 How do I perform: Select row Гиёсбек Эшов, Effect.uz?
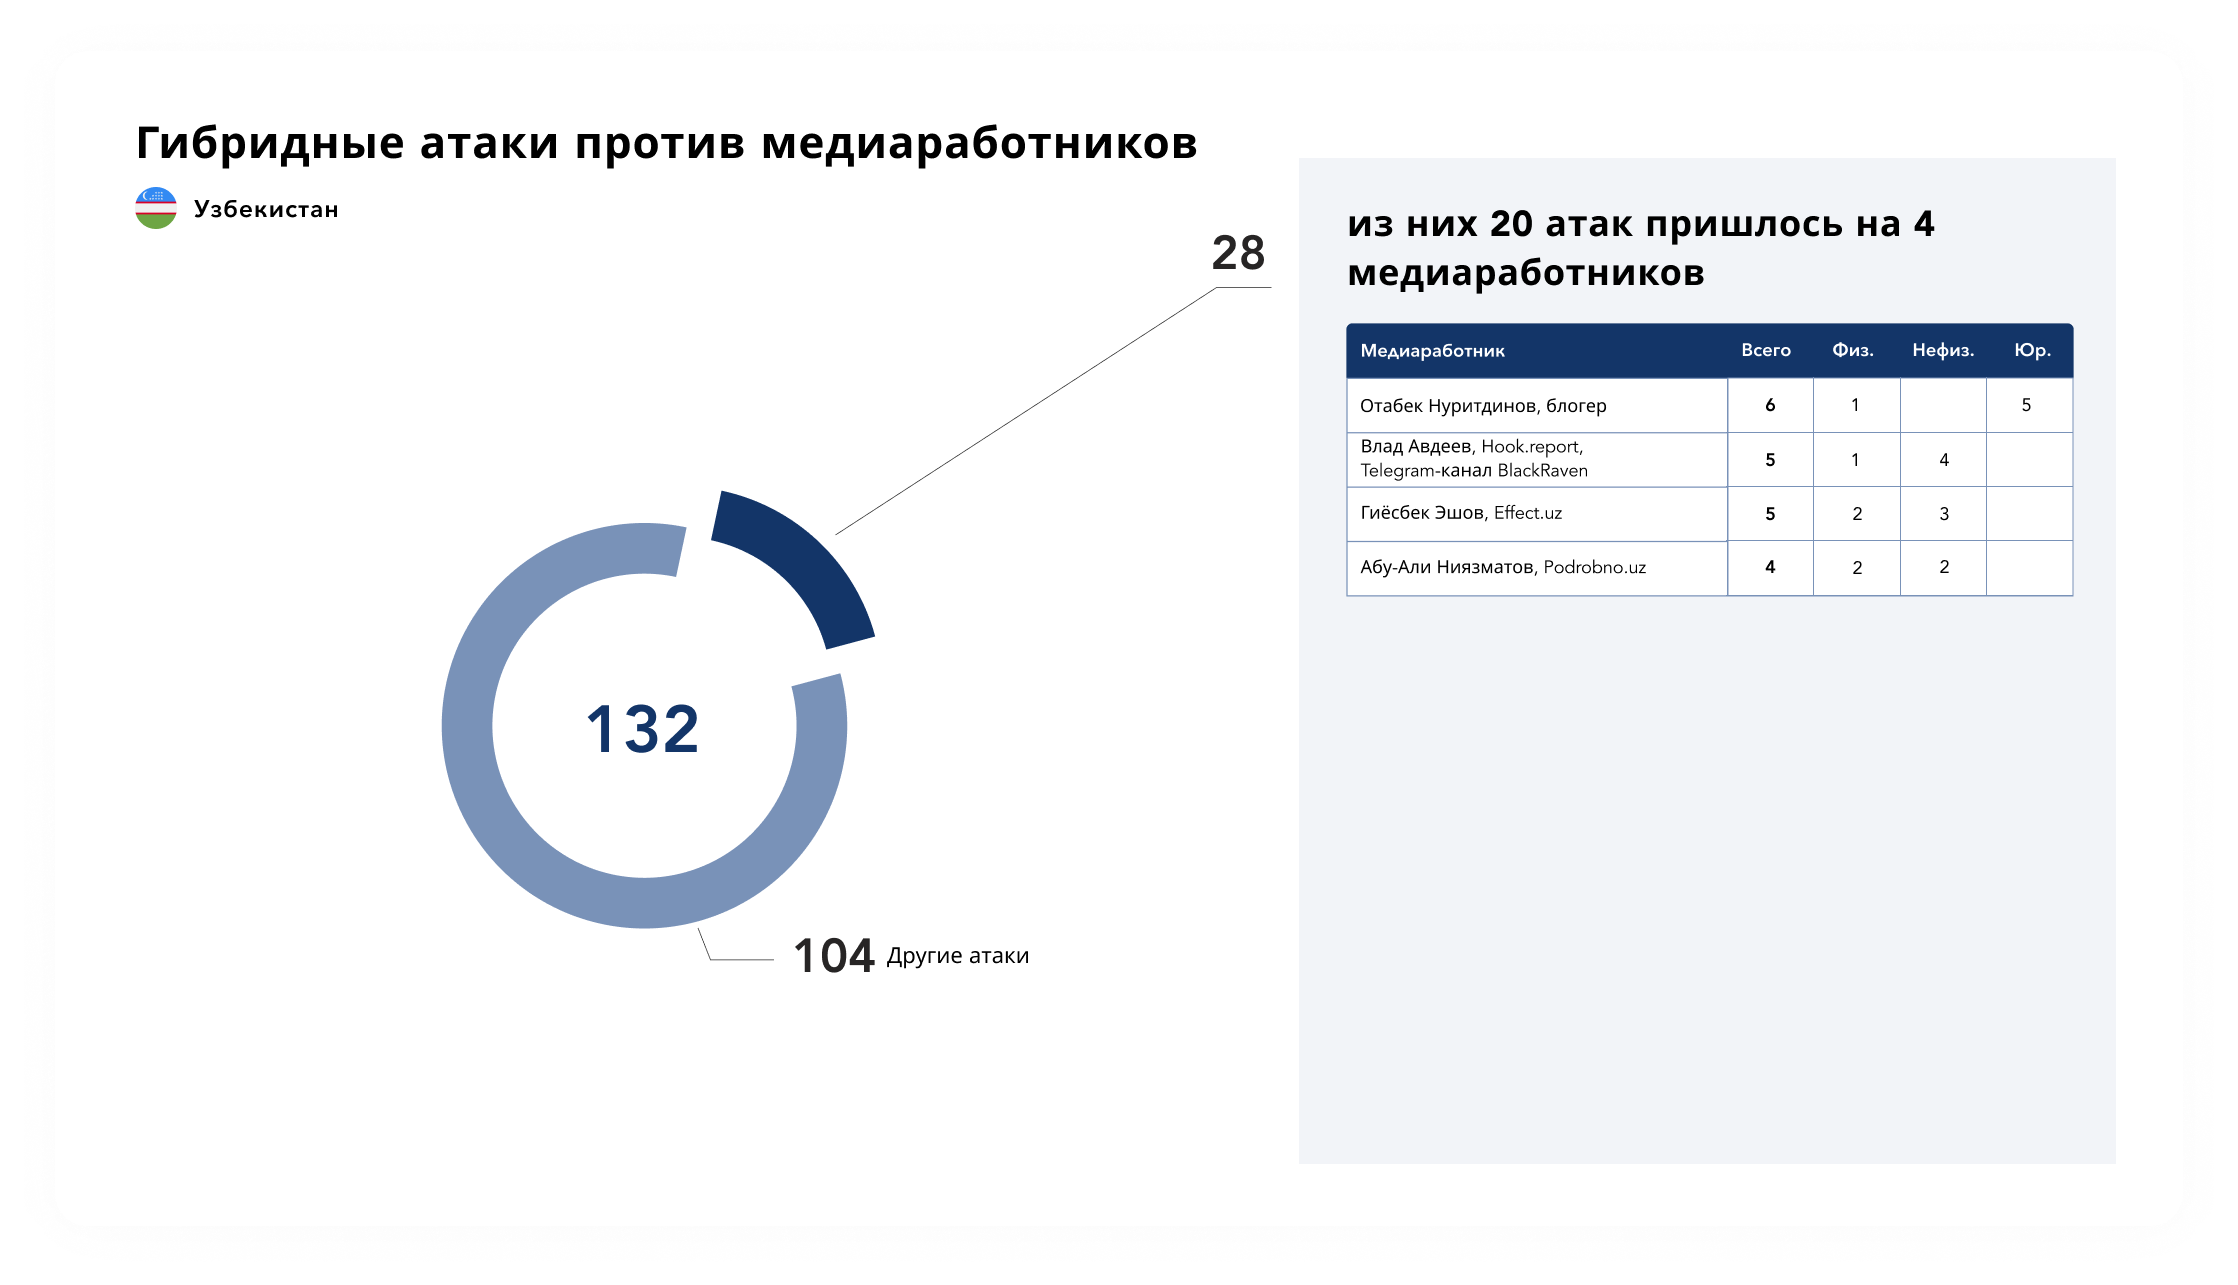tap(1710, 514)
